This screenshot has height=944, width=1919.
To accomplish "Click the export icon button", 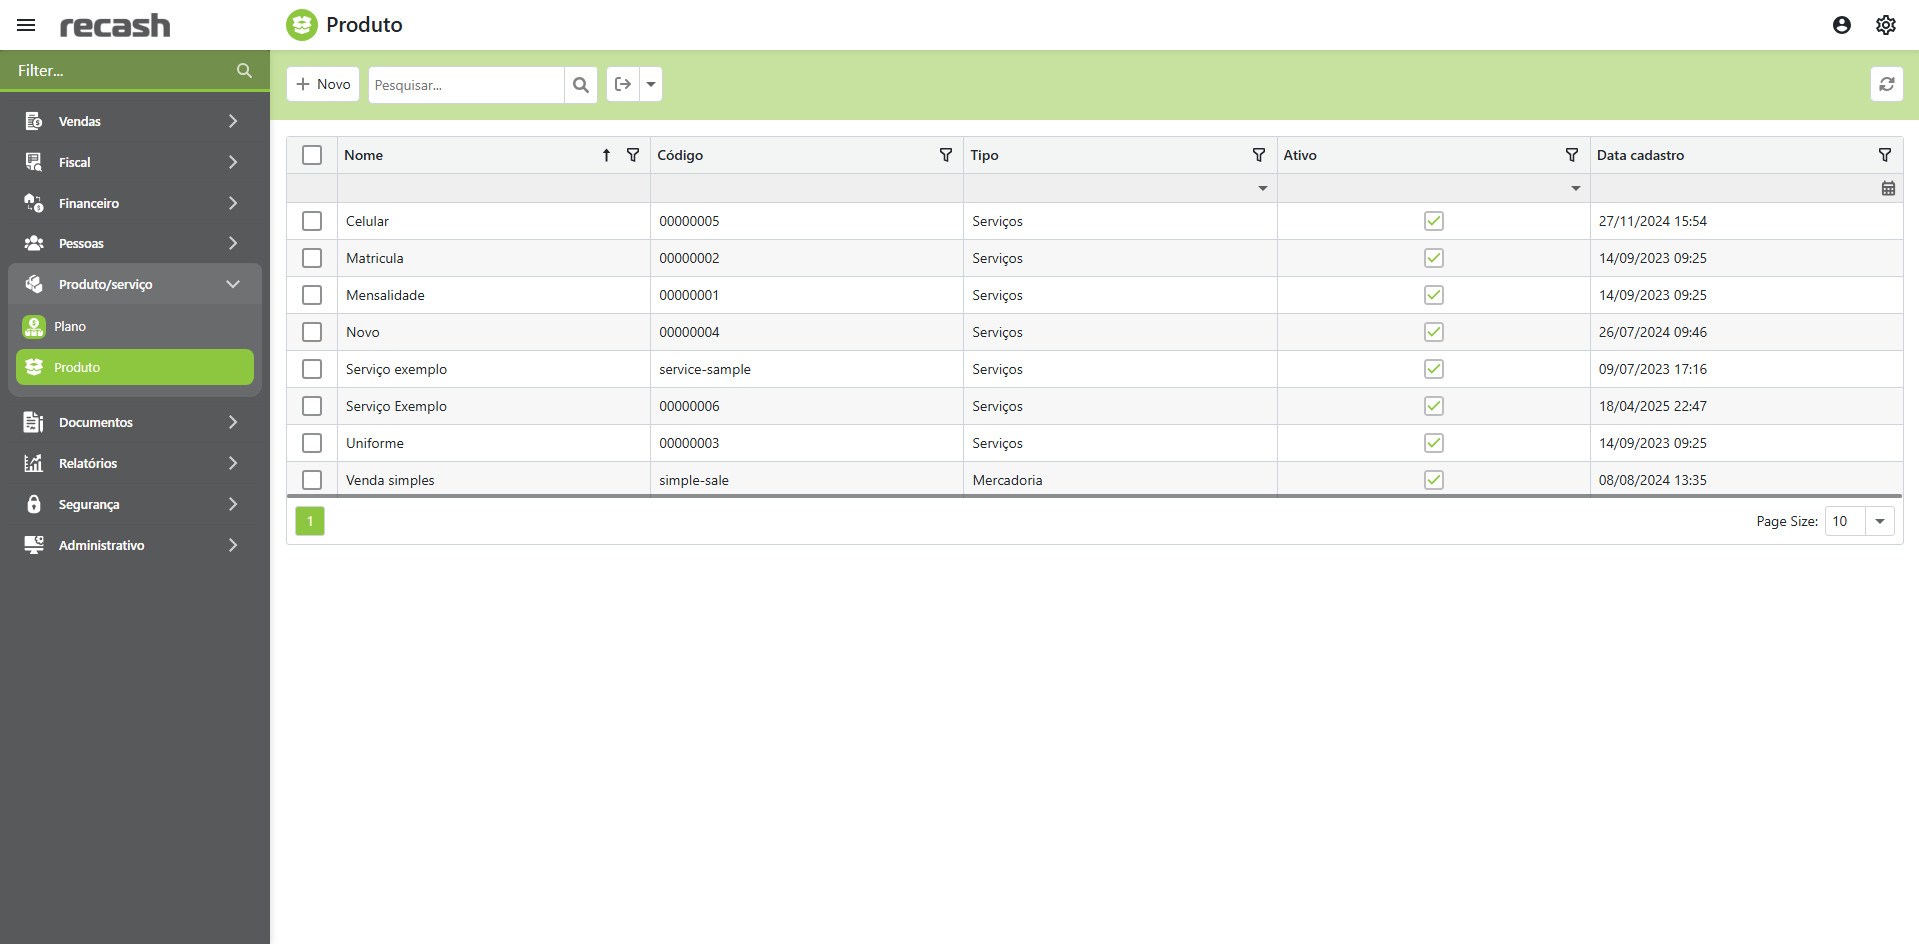I will pos(623,84).
